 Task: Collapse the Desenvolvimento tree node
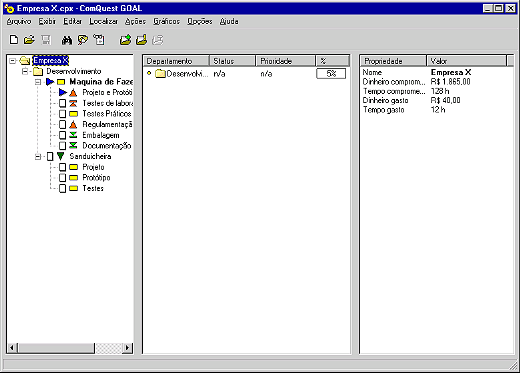coord(25,71)
